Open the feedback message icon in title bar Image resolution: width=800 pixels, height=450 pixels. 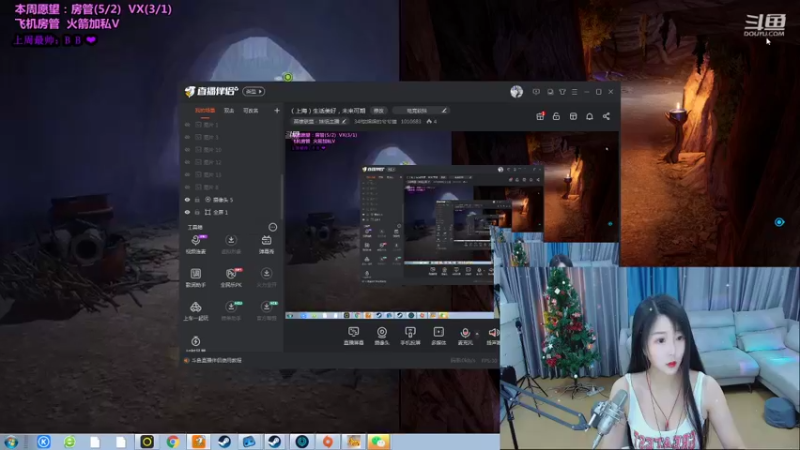[536, 92]
